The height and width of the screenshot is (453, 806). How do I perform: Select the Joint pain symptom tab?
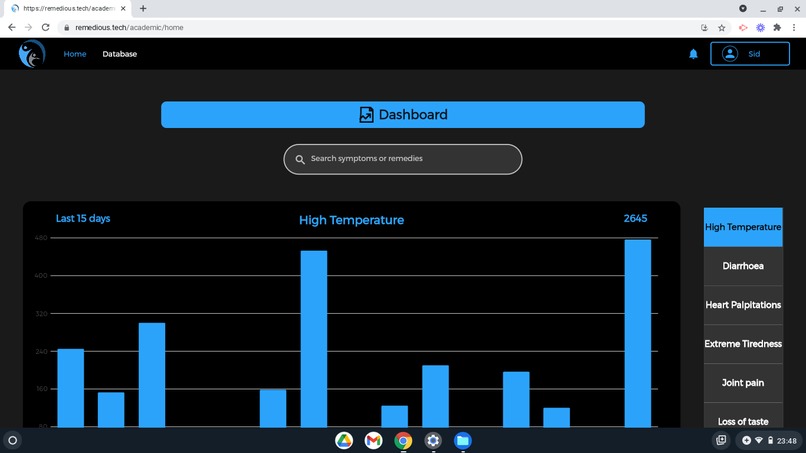click(x=743, y=383)
